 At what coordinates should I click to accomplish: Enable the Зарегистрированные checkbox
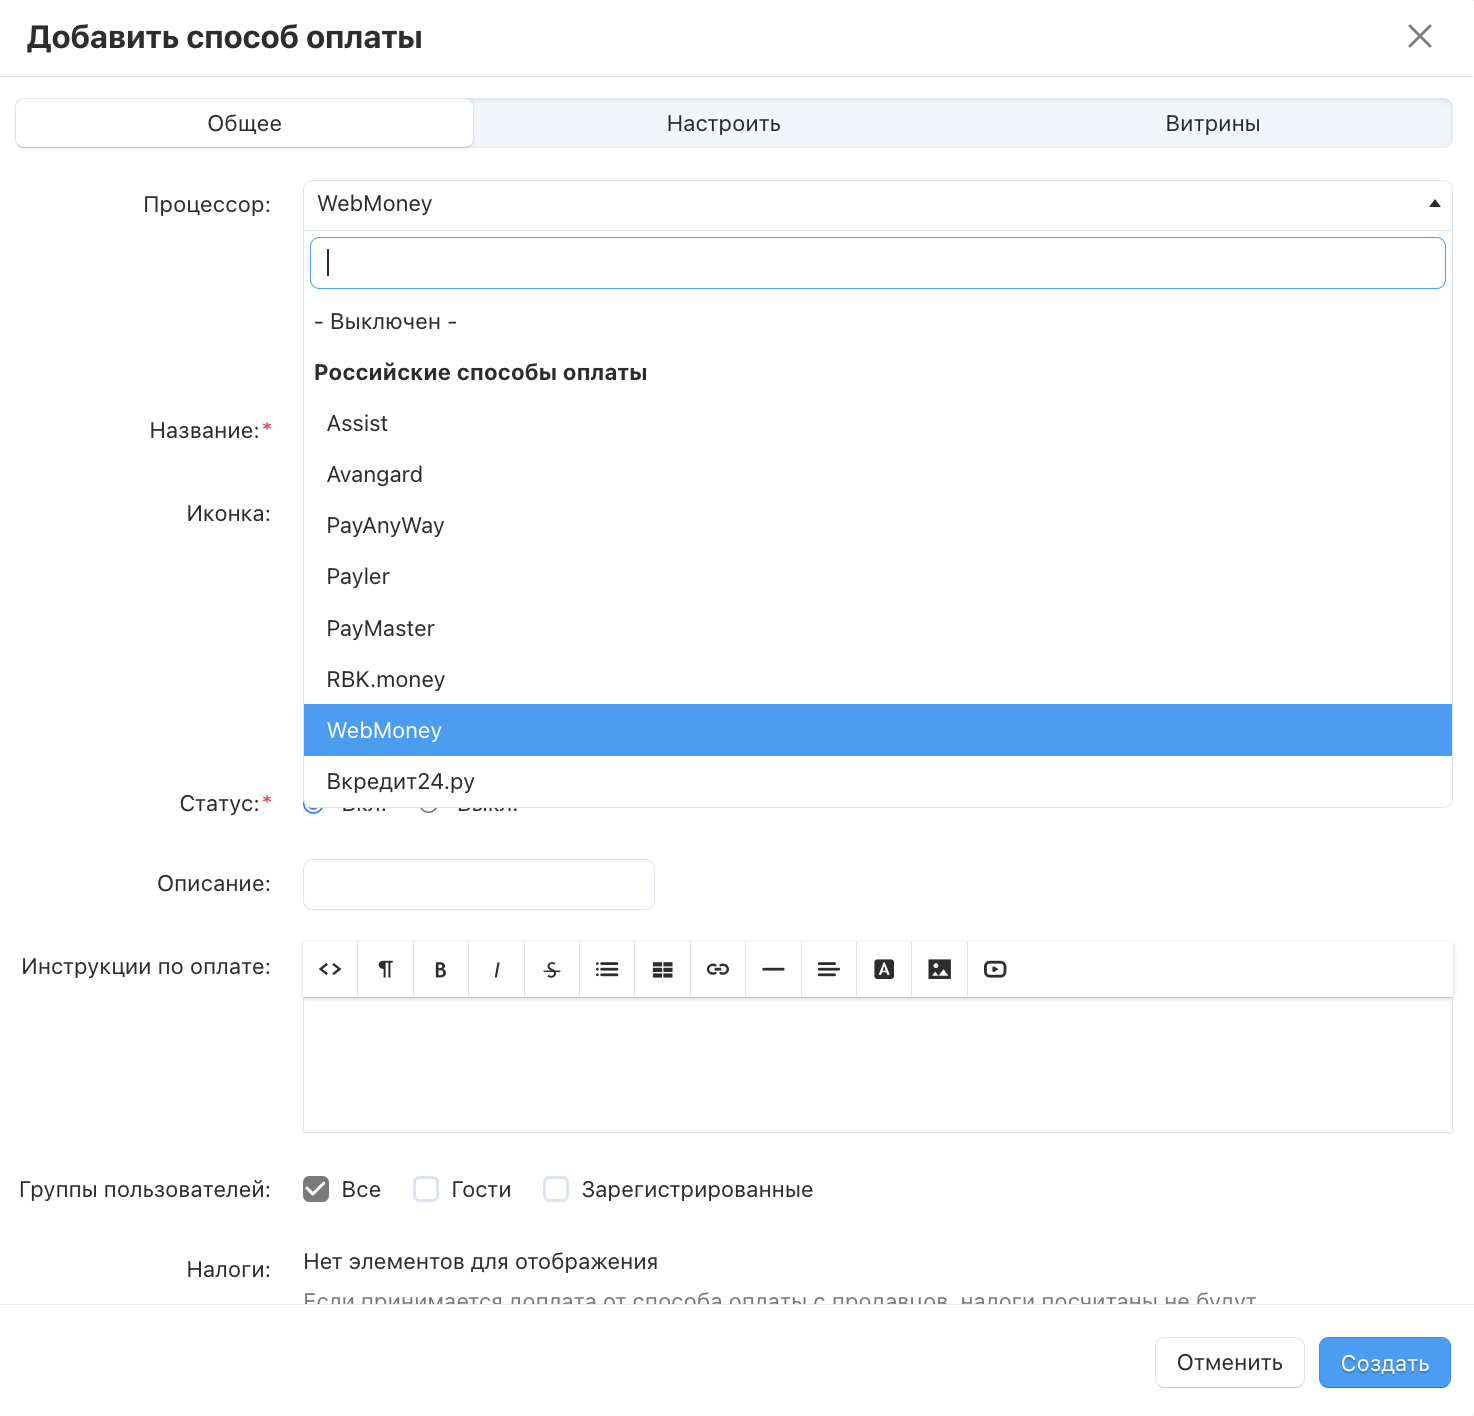coord(556,1189)
